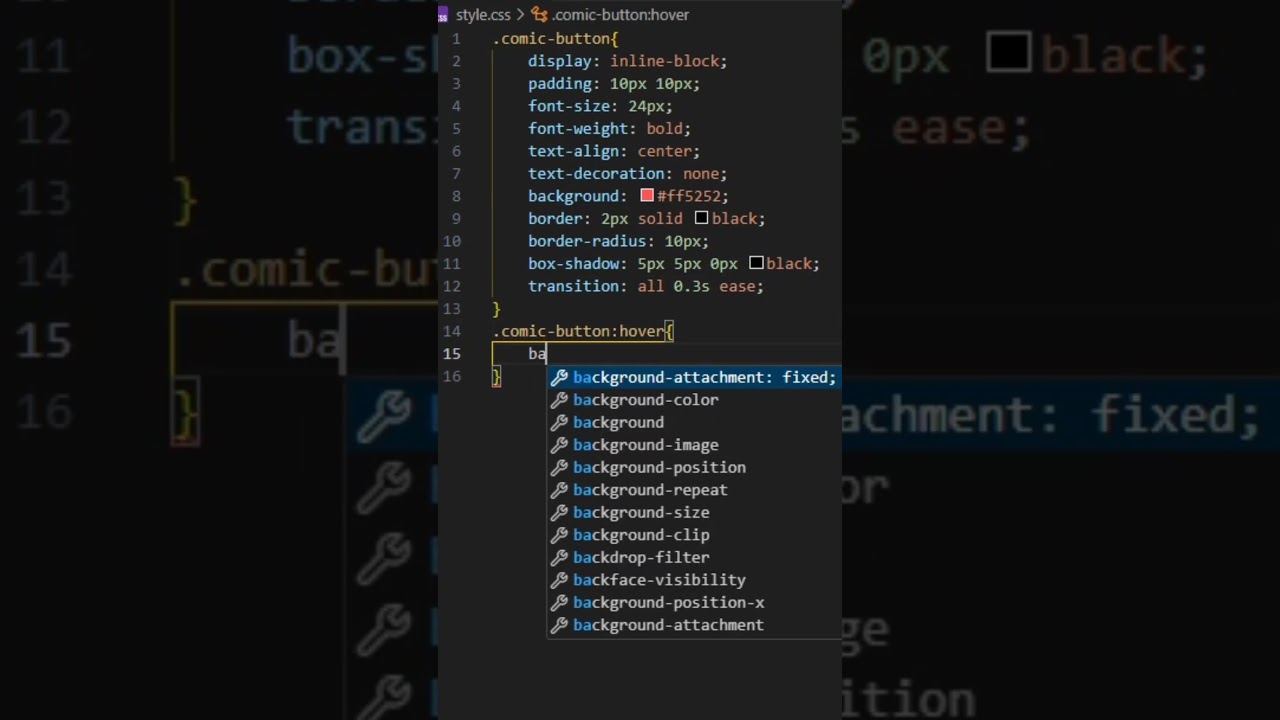Select background-attachment: fixed; suggestion
The width and height of the screenshot is (1280, 720).
point(693,377)
